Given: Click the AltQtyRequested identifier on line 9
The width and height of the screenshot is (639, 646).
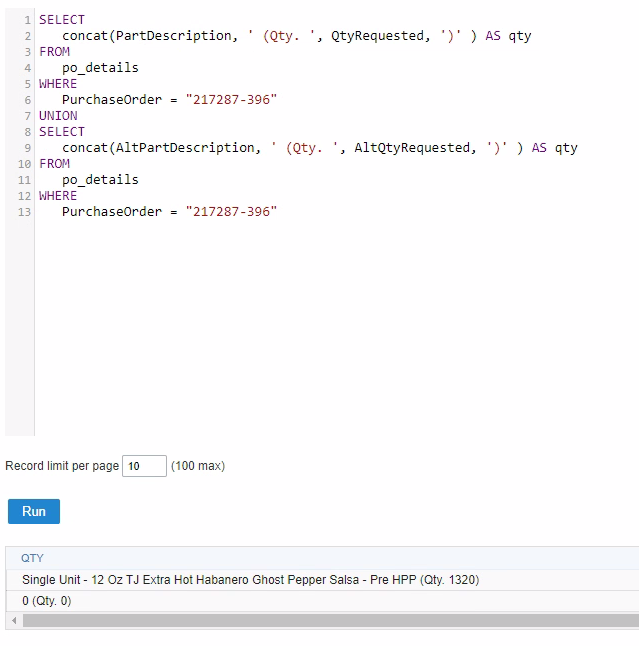Looking at the screenshot, I should tap(412, 148).
